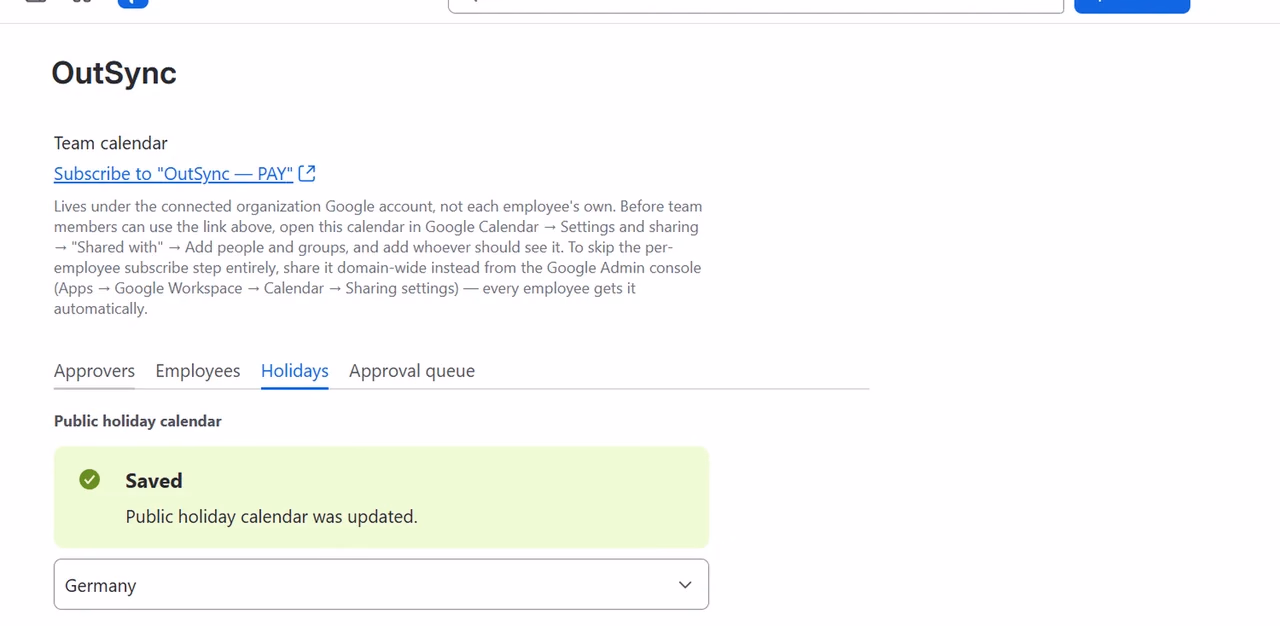
Task: Click the Public holiday calendar label
Action: pyautogui.click(x=138, y=421)
